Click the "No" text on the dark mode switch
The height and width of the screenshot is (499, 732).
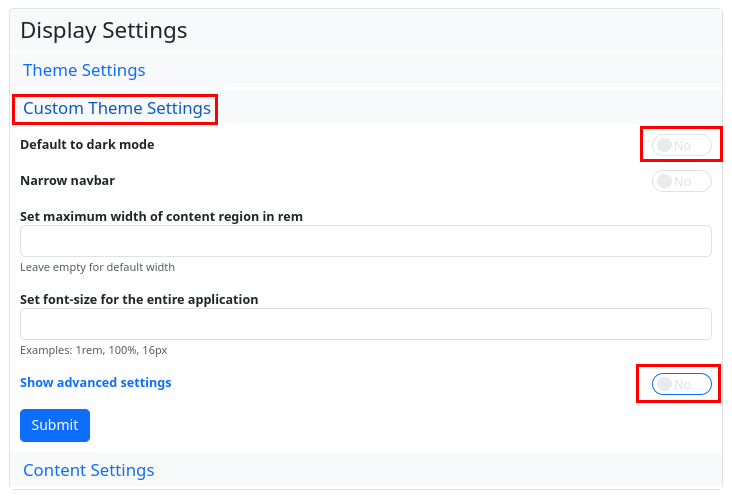pyautogui.click(x=682, y=145)
